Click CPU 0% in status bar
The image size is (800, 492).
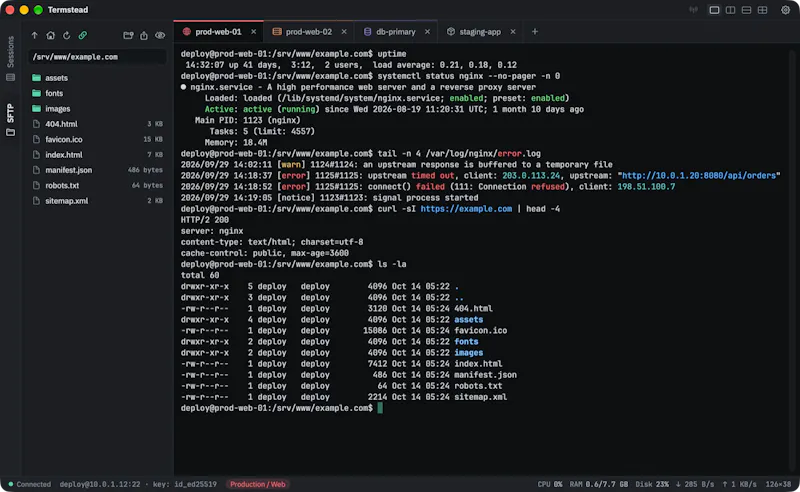coord(550,484)
